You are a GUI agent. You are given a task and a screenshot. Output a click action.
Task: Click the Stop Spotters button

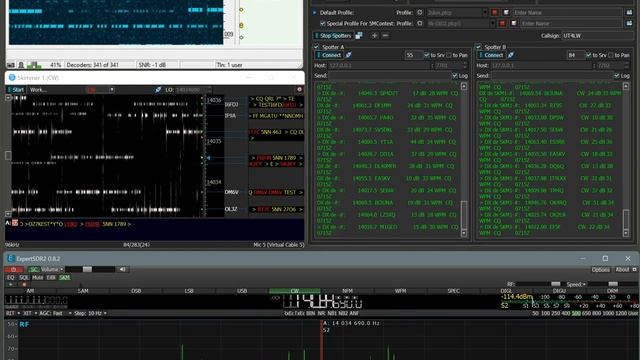click(333, 36)
